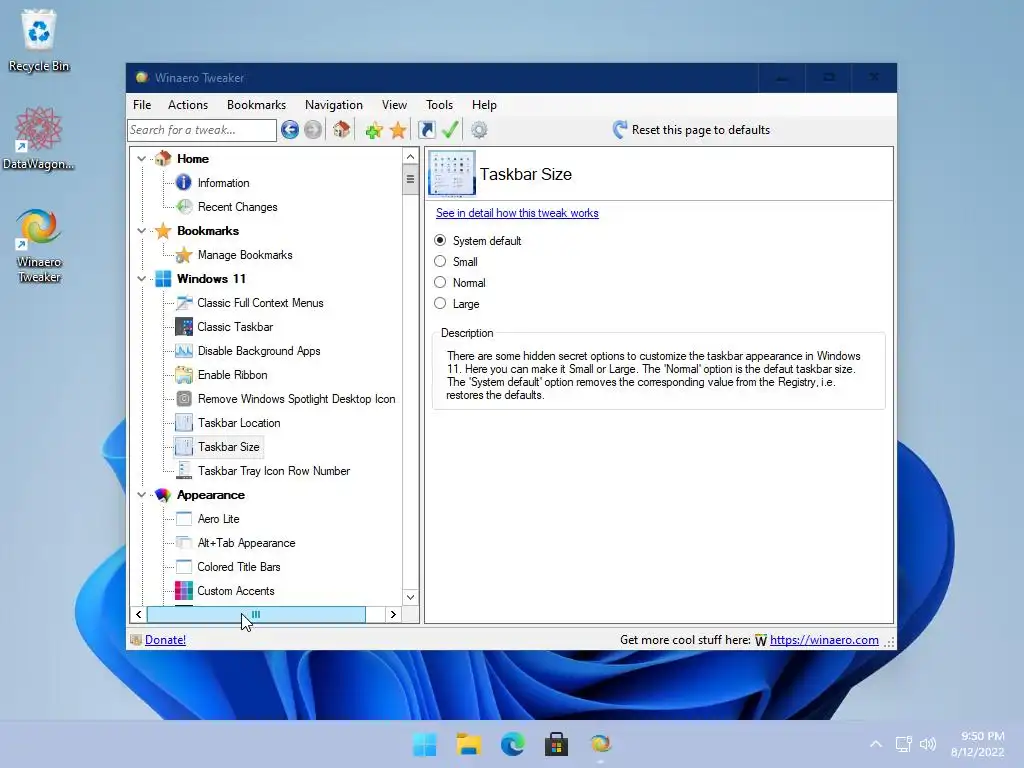Click the horizontal scrollbar right arrow
The width and height of the screenshot is (1024, 768).
tap(393, 615)
